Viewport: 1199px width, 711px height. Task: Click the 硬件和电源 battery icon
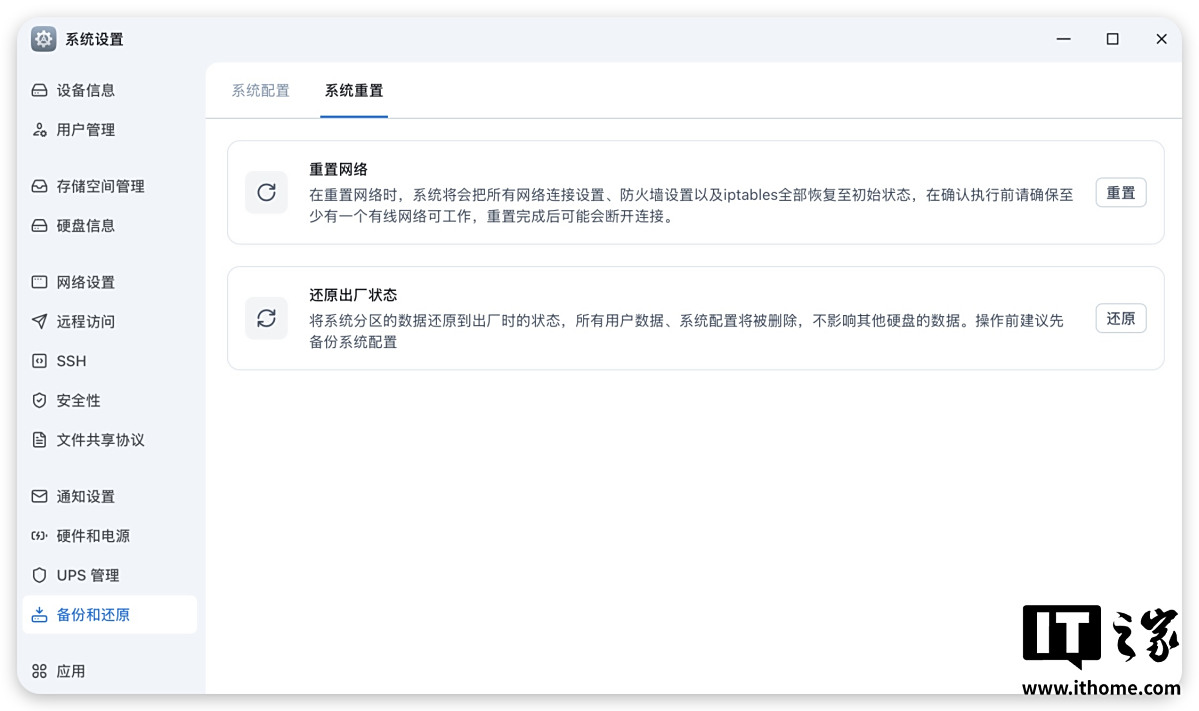(39, 536)
